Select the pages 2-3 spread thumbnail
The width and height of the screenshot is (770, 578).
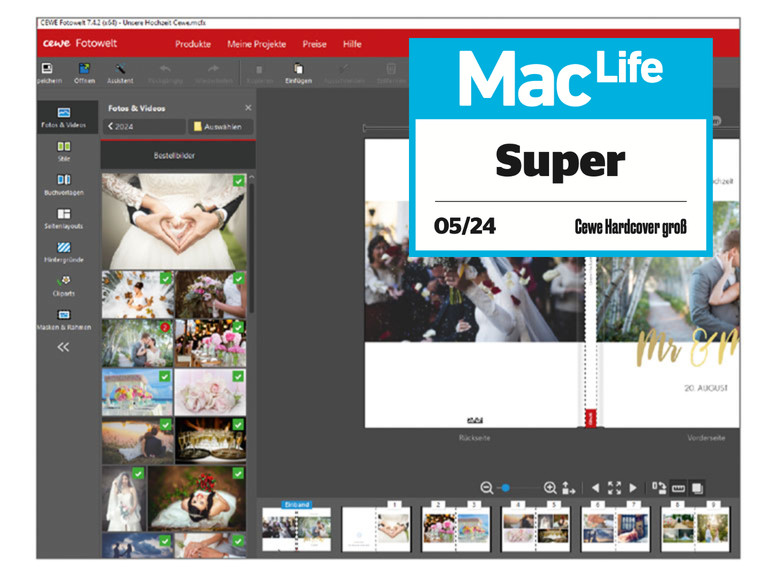[456, 529]
